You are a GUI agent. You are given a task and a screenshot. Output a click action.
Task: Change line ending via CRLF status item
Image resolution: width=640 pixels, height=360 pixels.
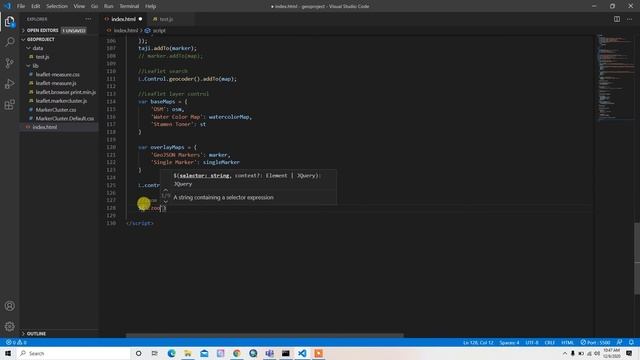[x=549, y=342]
